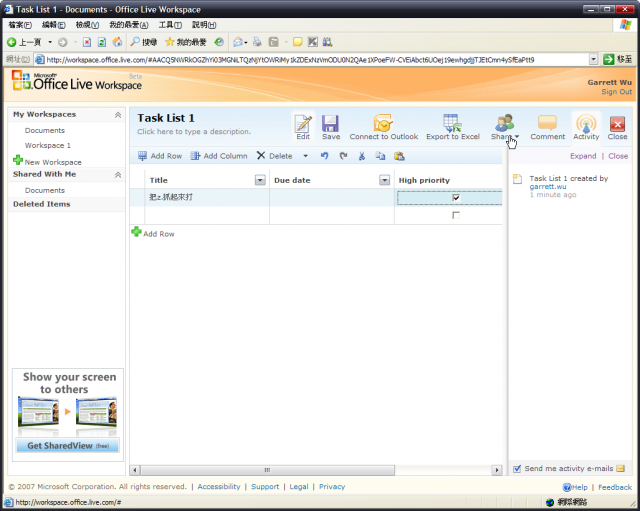Screen dimensions: 640x511
Task: Click the URL address bar
Action: point(312,60)
